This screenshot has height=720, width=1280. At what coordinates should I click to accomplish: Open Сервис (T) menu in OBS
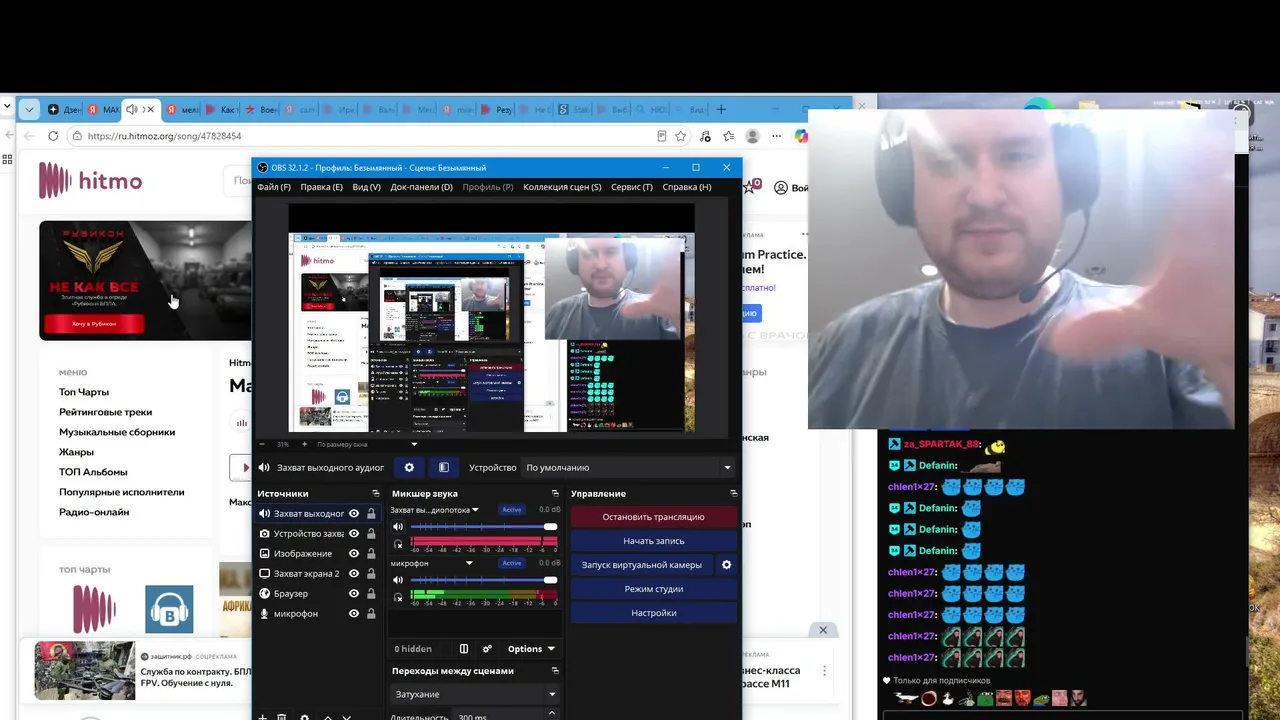click(632, 187)
